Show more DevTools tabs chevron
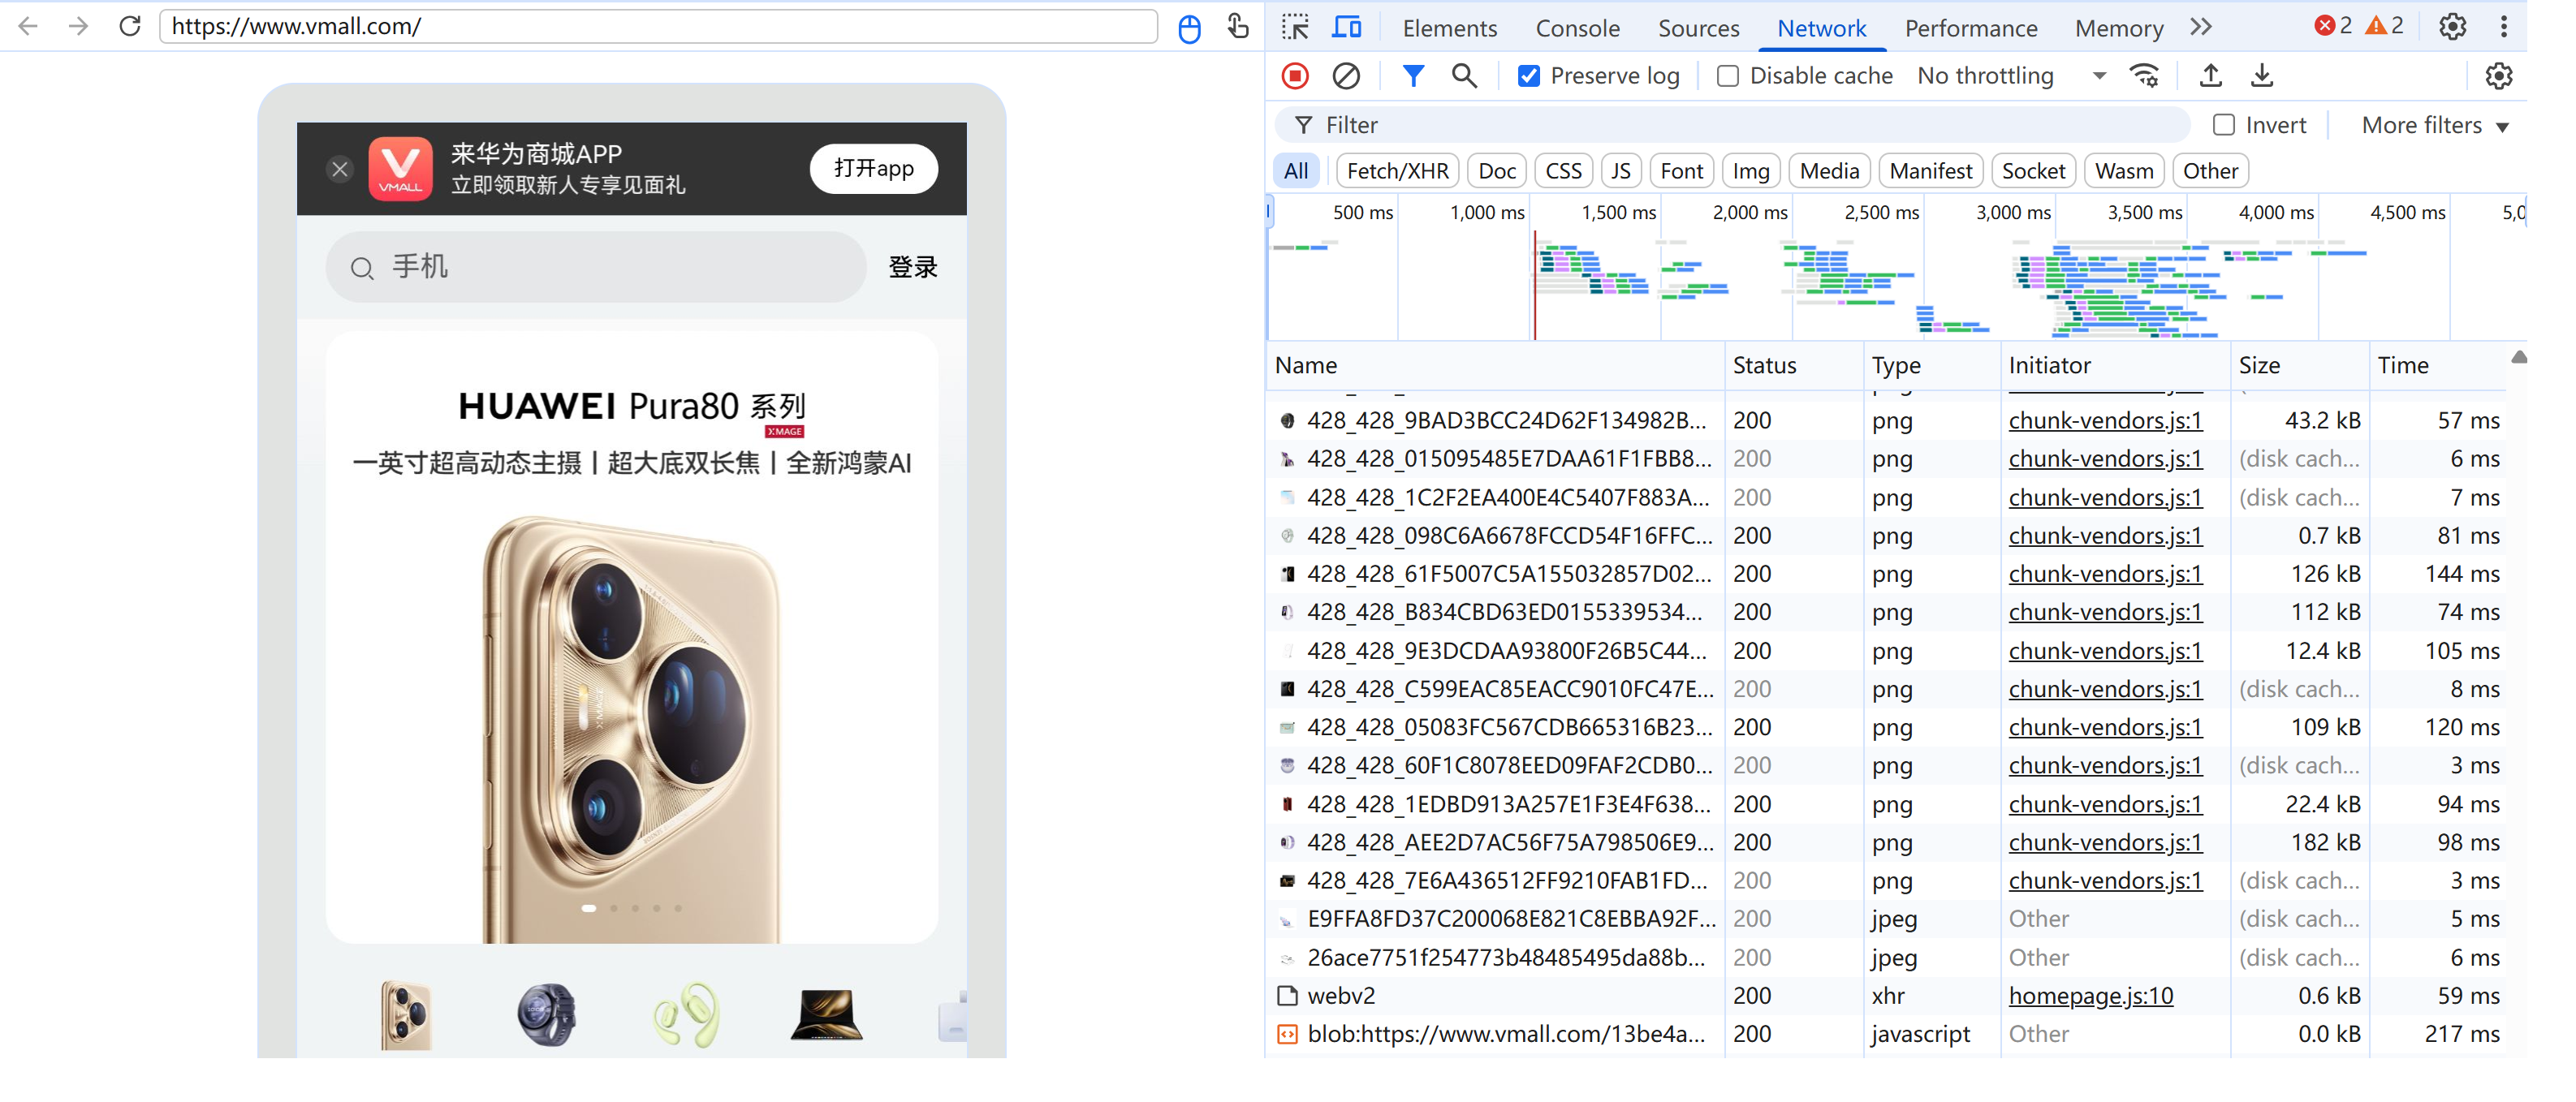 click(x=2201, y=27)
